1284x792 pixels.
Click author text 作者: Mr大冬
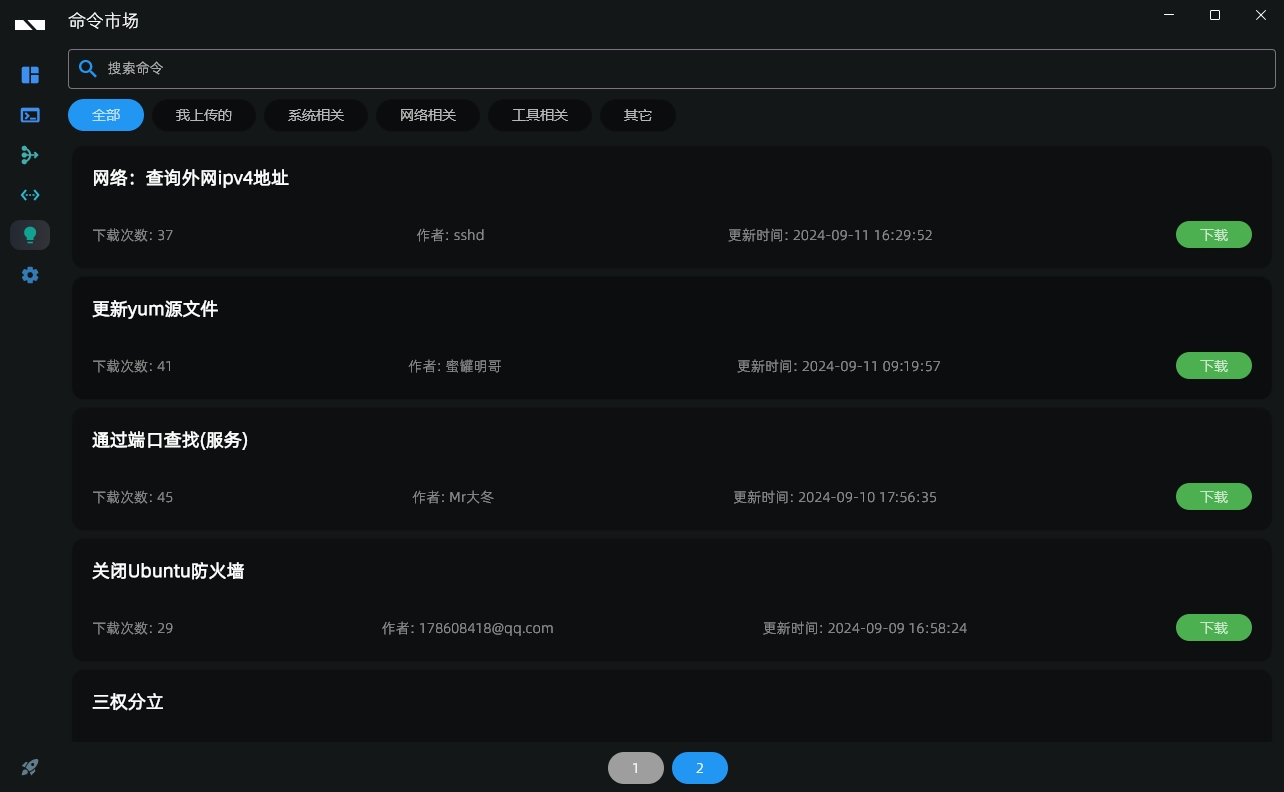[453, 497]
